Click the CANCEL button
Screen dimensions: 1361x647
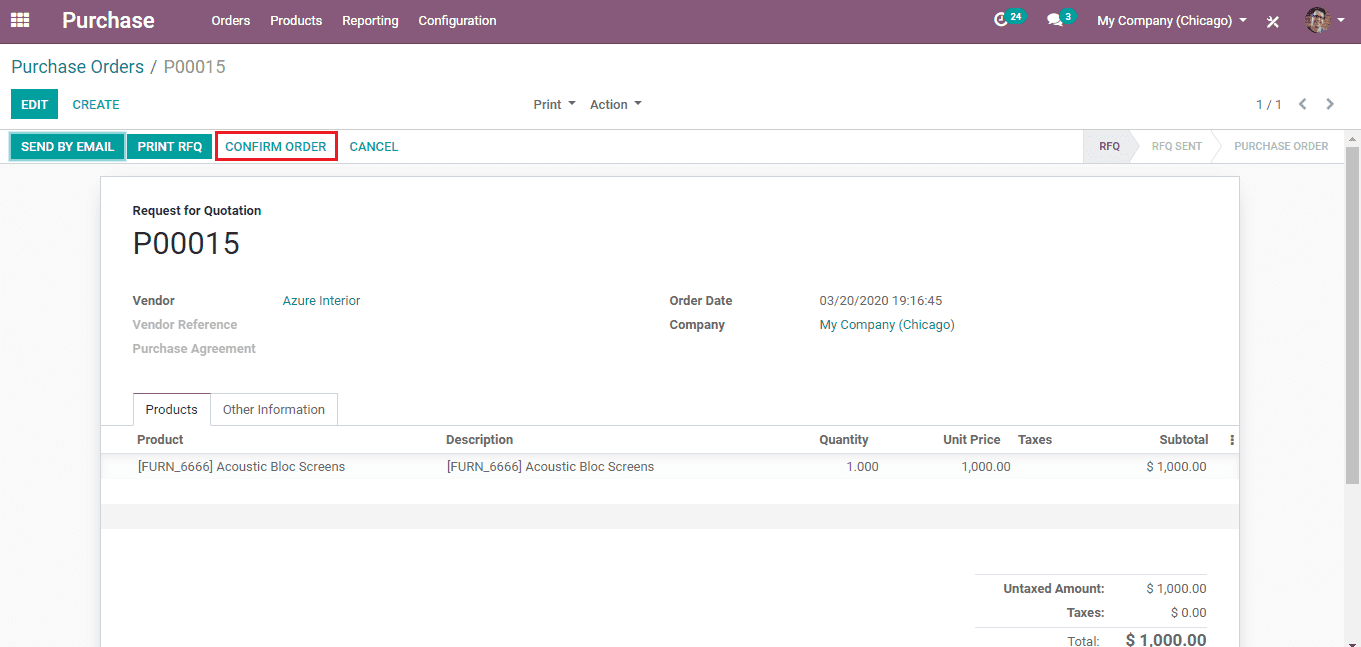coord(374,146)
